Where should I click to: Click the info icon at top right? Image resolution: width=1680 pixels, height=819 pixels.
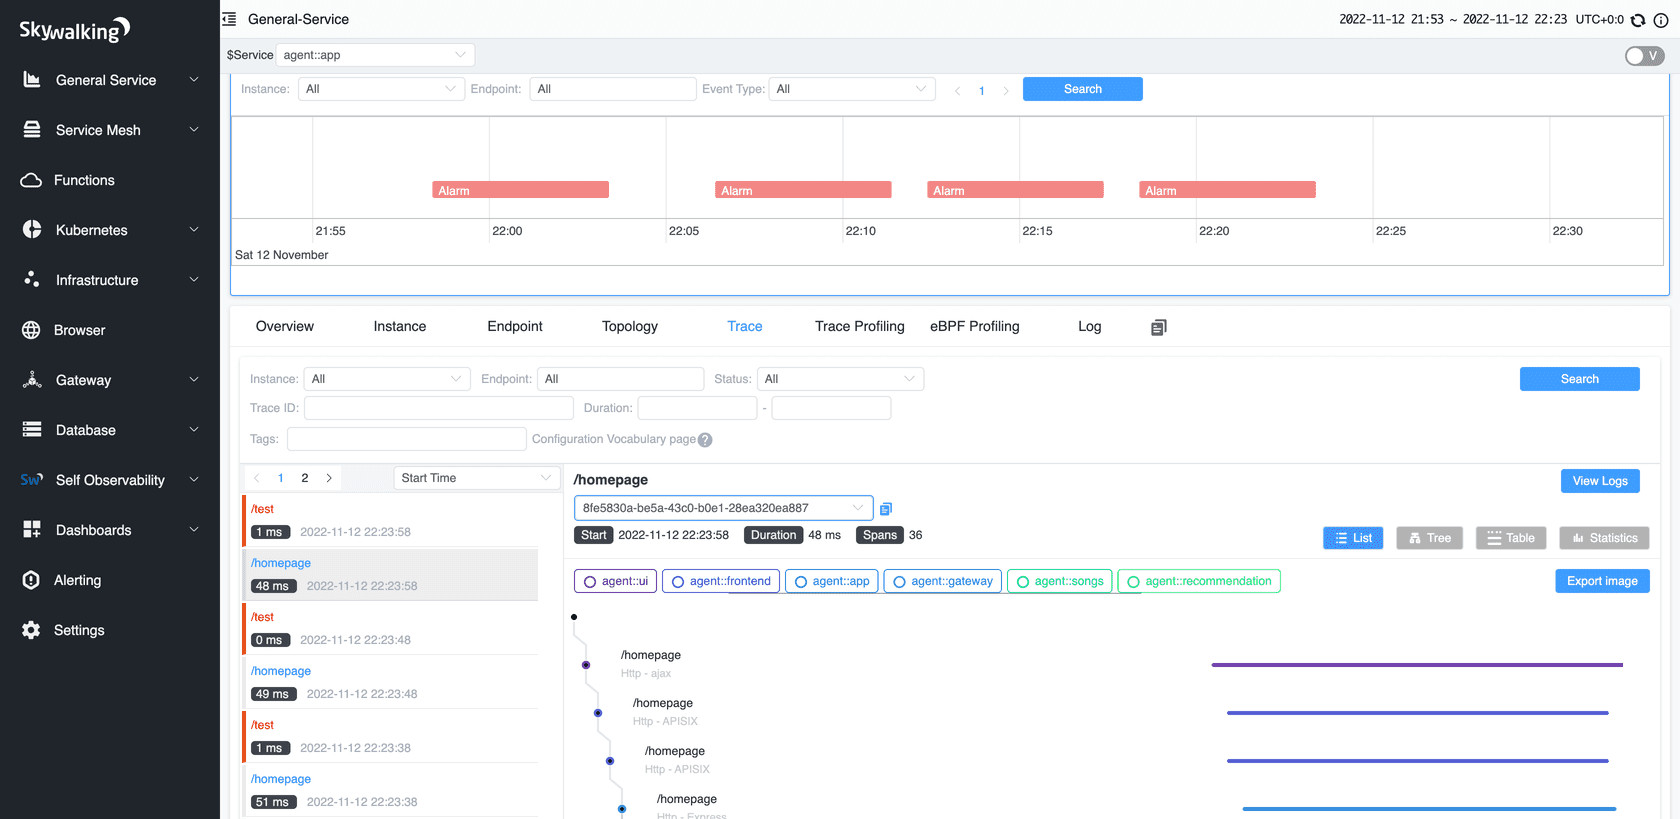pos(1661,20)
